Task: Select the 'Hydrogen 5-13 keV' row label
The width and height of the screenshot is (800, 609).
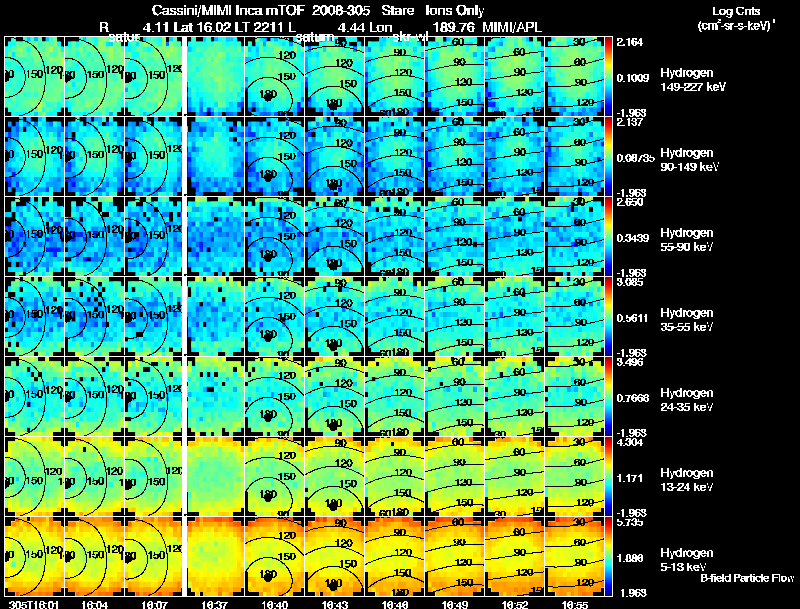Action: click(687, 560)
